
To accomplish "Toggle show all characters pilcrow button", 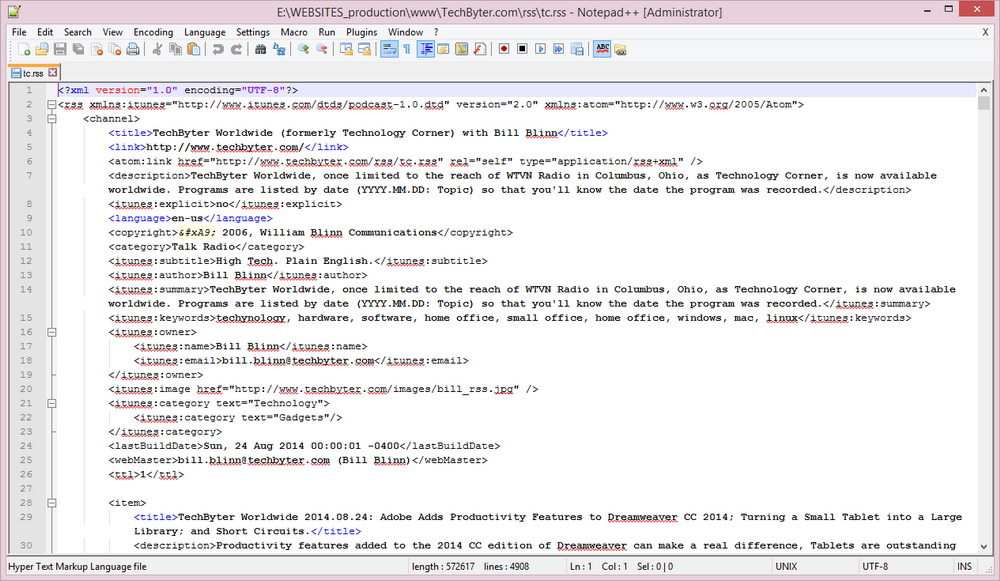I will (407, 49).
